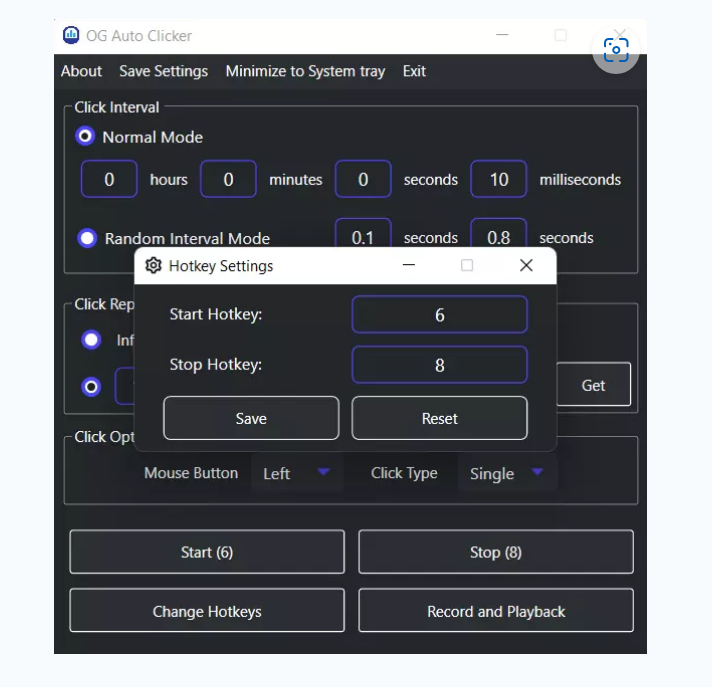Click the Get button

point(593,385)
